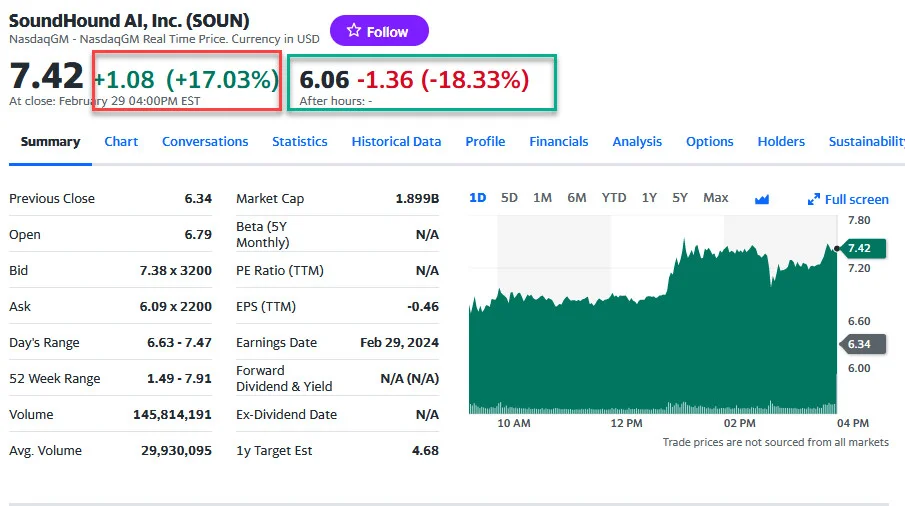905x506 pixels.
Task: Click the SoundHound AI, Inc. (SOUN) title
Action: (129, 21)
